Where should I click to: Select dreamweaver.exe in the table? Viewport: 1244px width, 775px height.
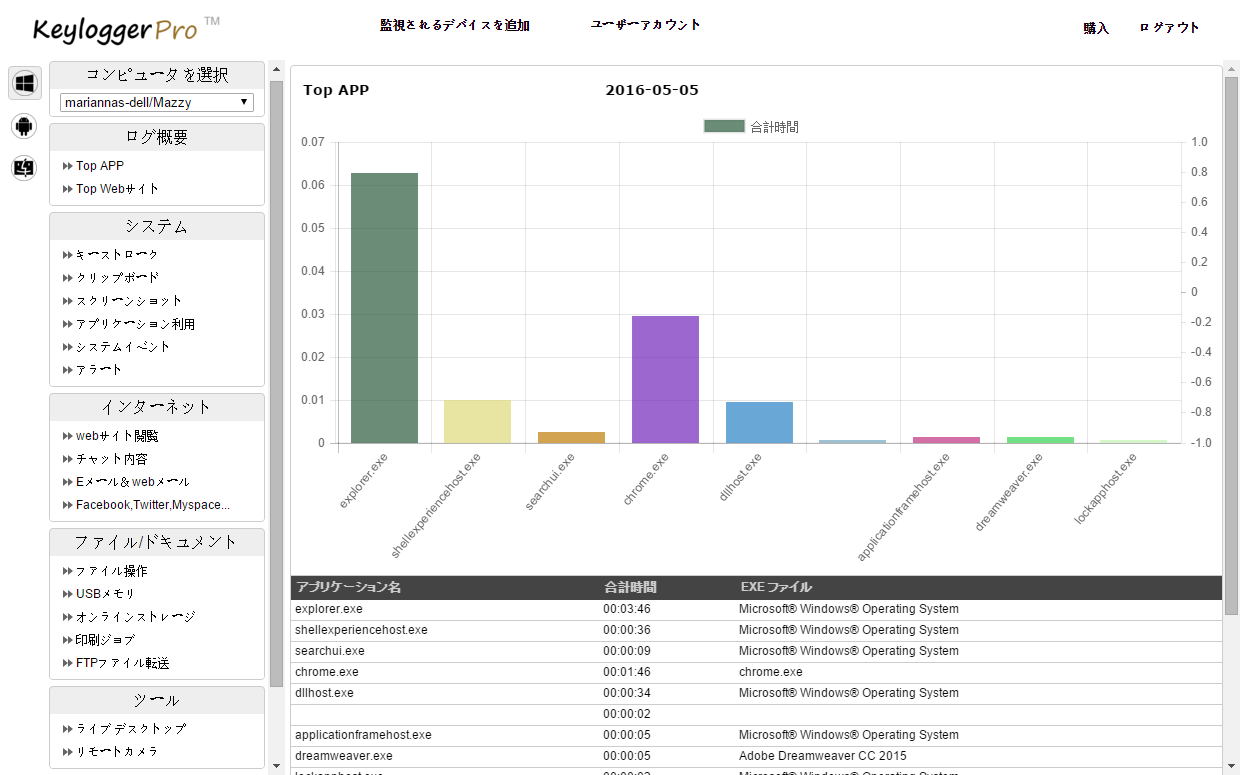coord(344,756)
